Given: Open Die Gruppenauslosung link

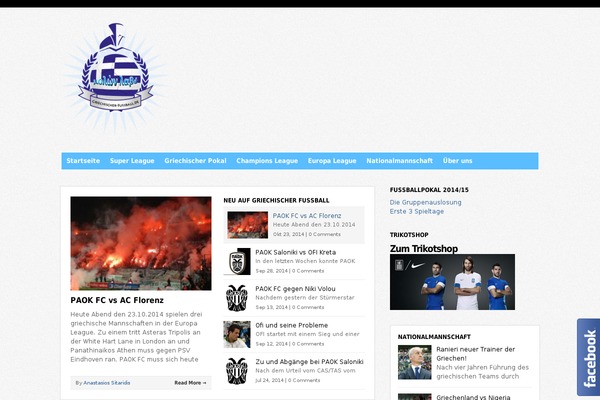Looking at the screenshot, I should pyautogui.click(x=426, y=202).
